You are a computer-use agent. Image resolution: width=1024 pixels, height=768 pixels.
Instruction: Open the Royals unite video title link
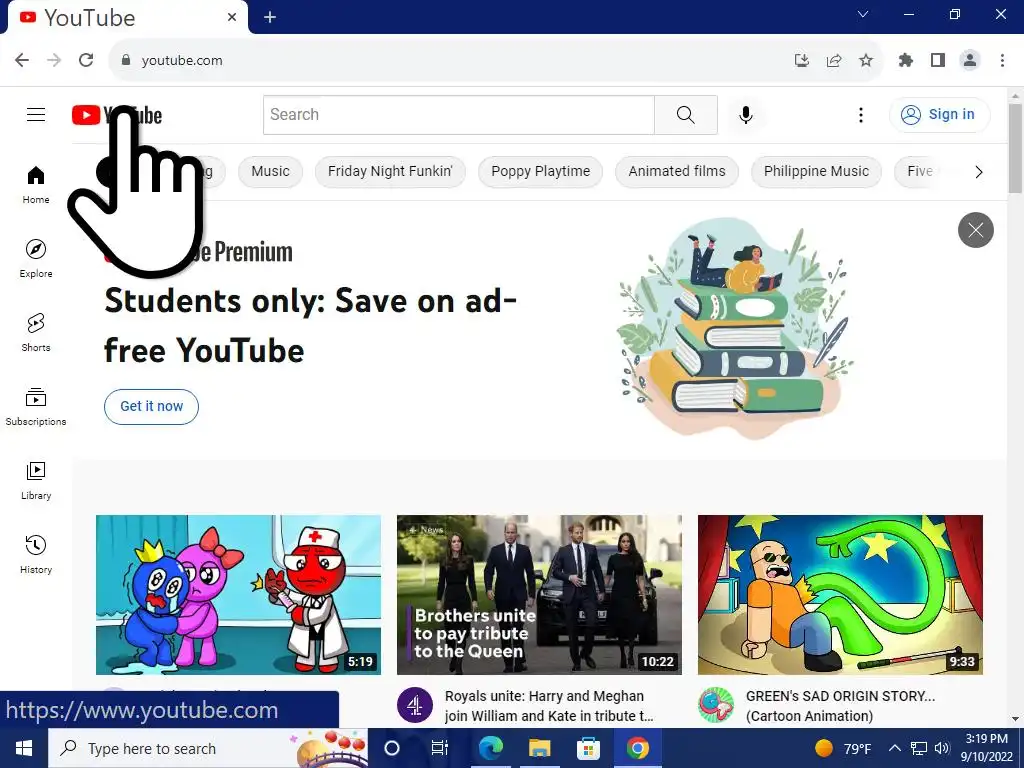[549, 706]
